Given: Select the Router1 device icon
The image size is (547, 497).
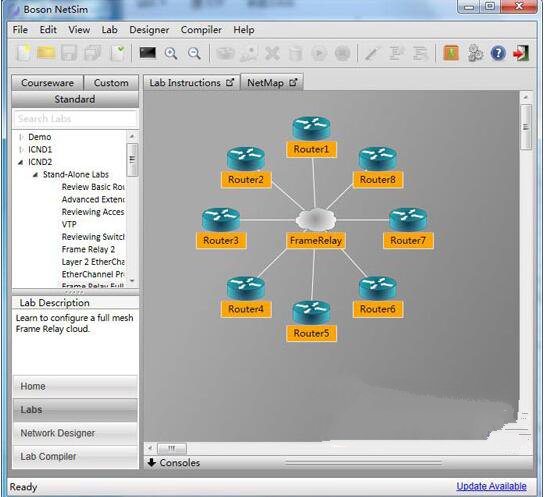Looking at the screenshot, I should click(311, 128).
